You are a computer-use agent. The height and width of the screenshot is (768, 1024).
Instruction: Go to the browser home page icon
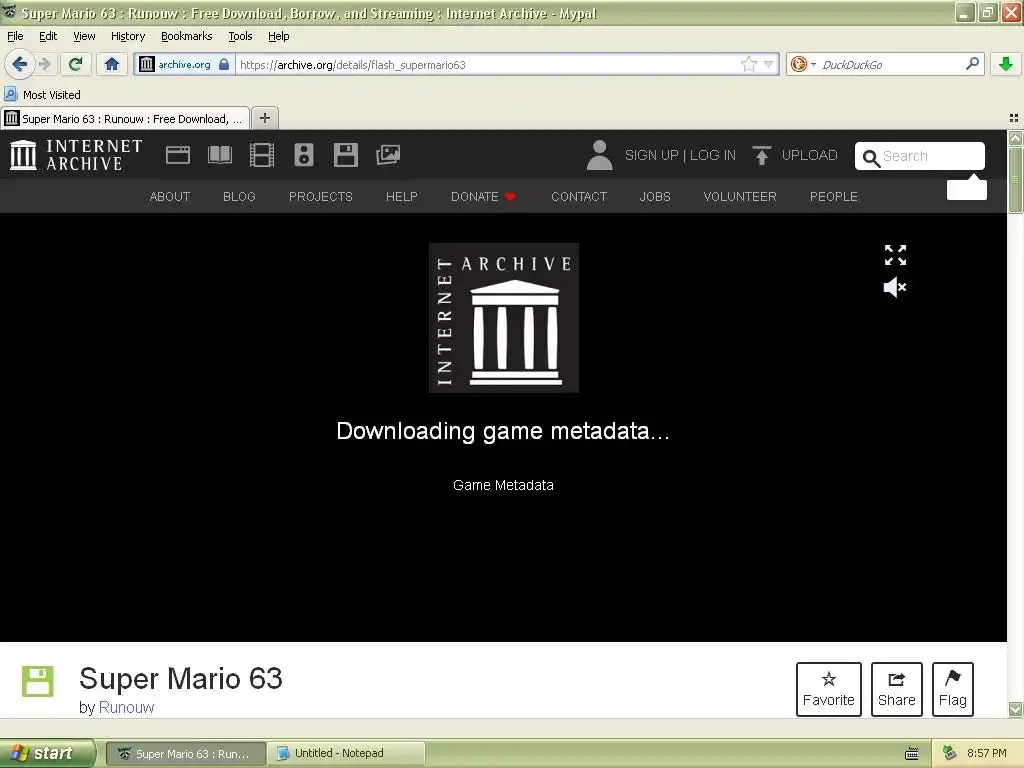[x=112, y=64]
